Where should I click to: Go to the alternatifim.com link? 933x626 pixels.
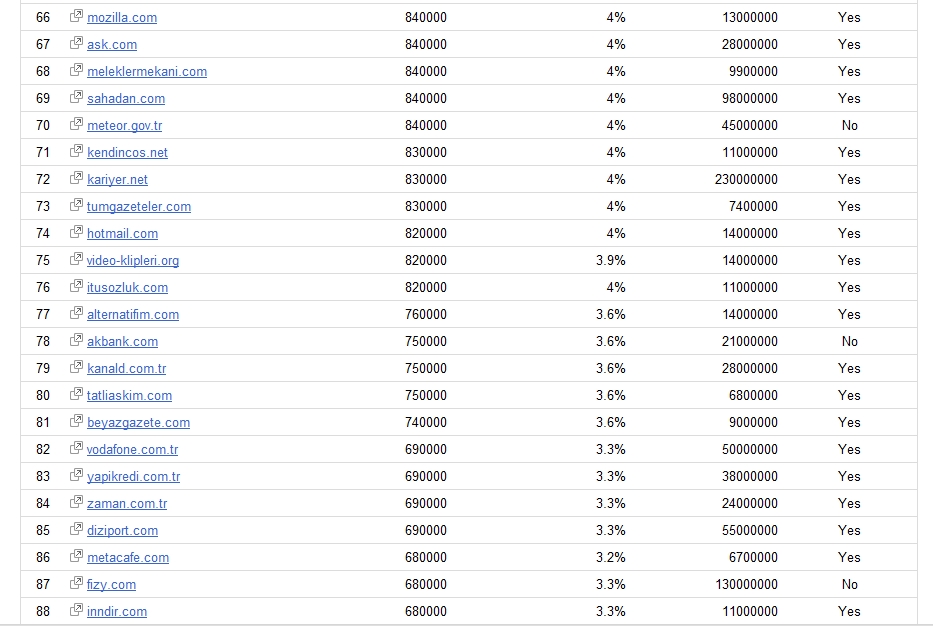pyautogui.click(x=133, y=315)
